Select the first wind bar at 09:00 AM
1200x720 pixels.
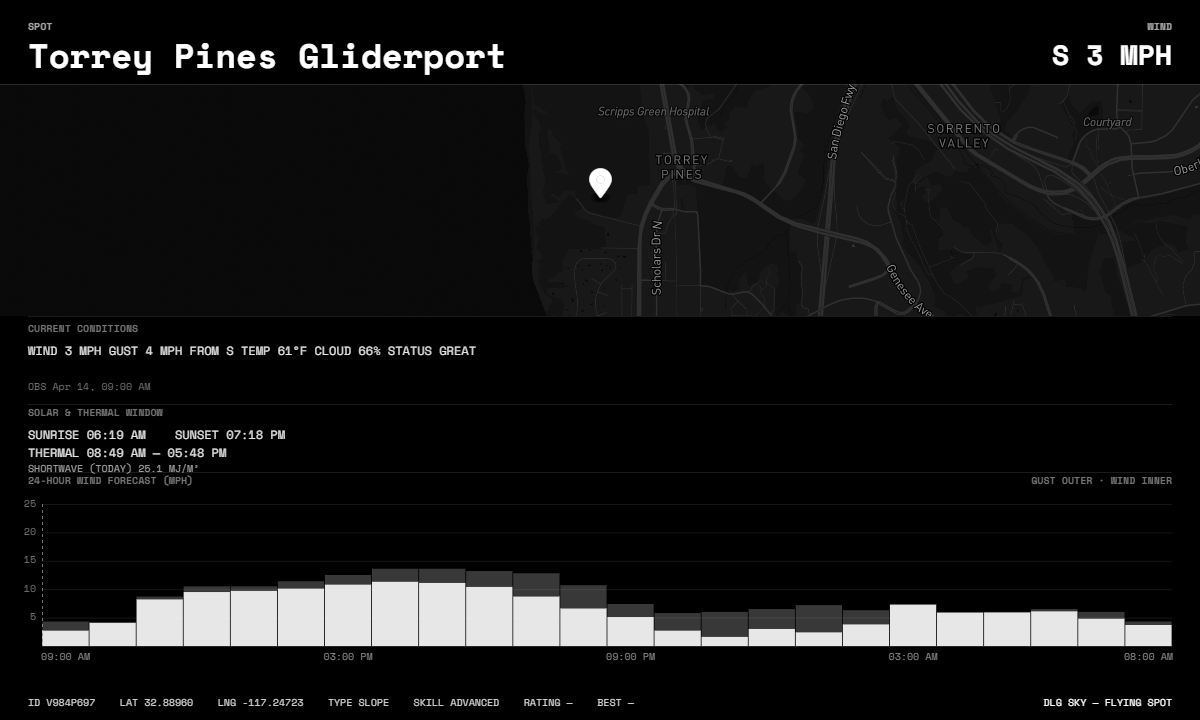tap(65, 636)
